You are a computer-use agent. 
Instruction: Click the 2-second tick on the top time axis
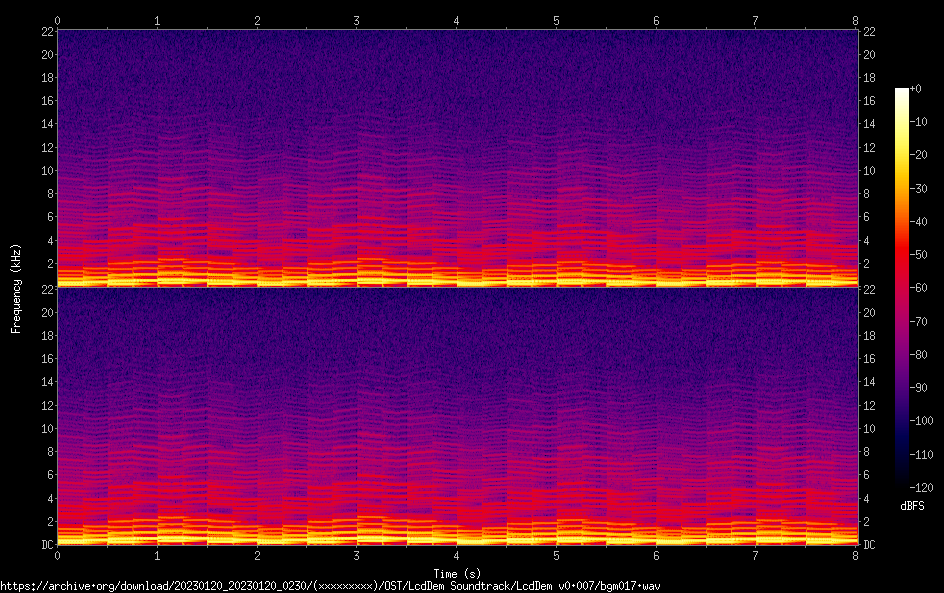click(257, 20)
